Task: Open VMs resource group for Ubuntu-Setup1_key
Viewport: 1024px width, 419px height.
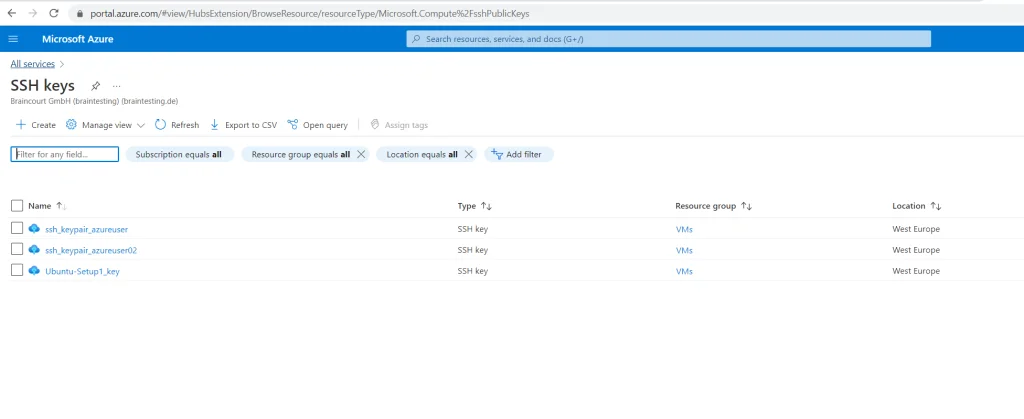Action: coord(684,271)
